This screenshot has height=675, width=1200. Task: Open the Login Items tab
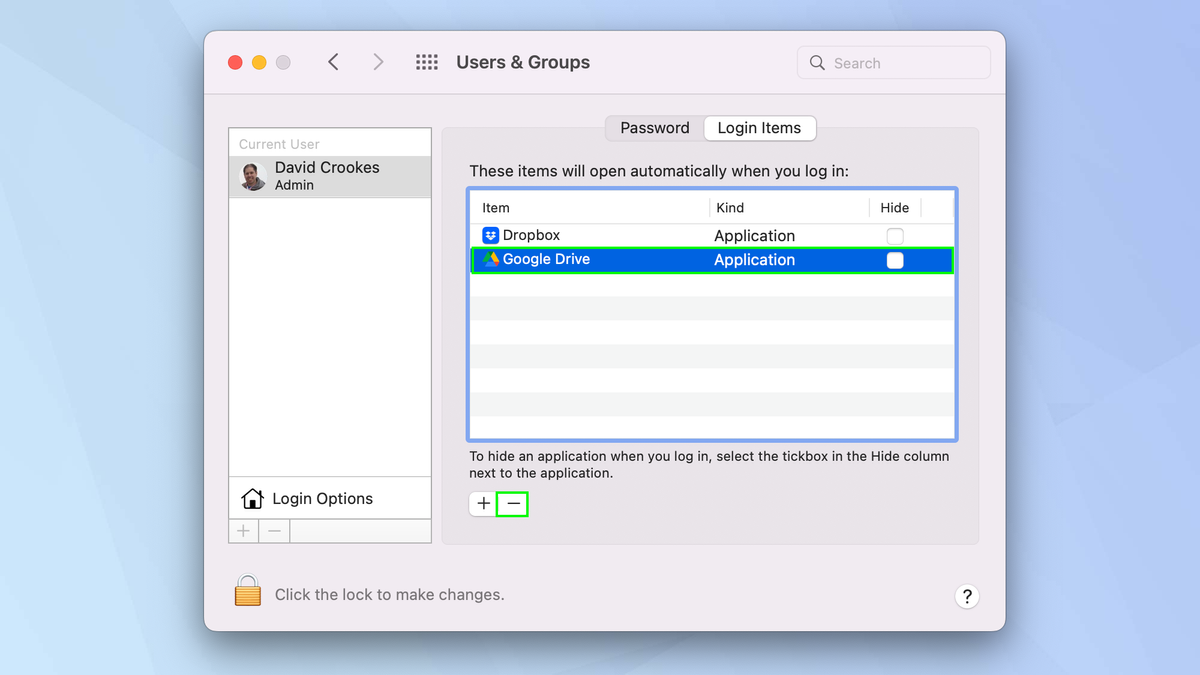tap(759, 128)
